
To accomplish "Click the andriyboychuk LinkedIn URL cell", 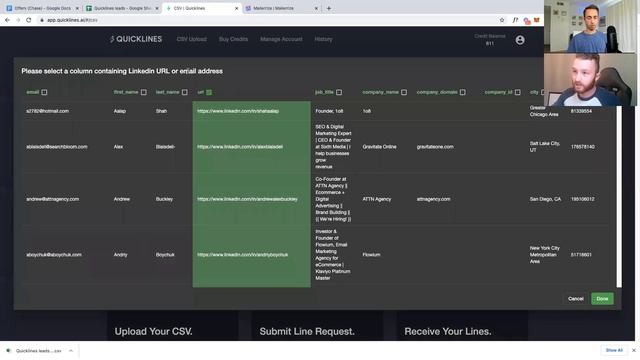I will (x=251, y=255).
